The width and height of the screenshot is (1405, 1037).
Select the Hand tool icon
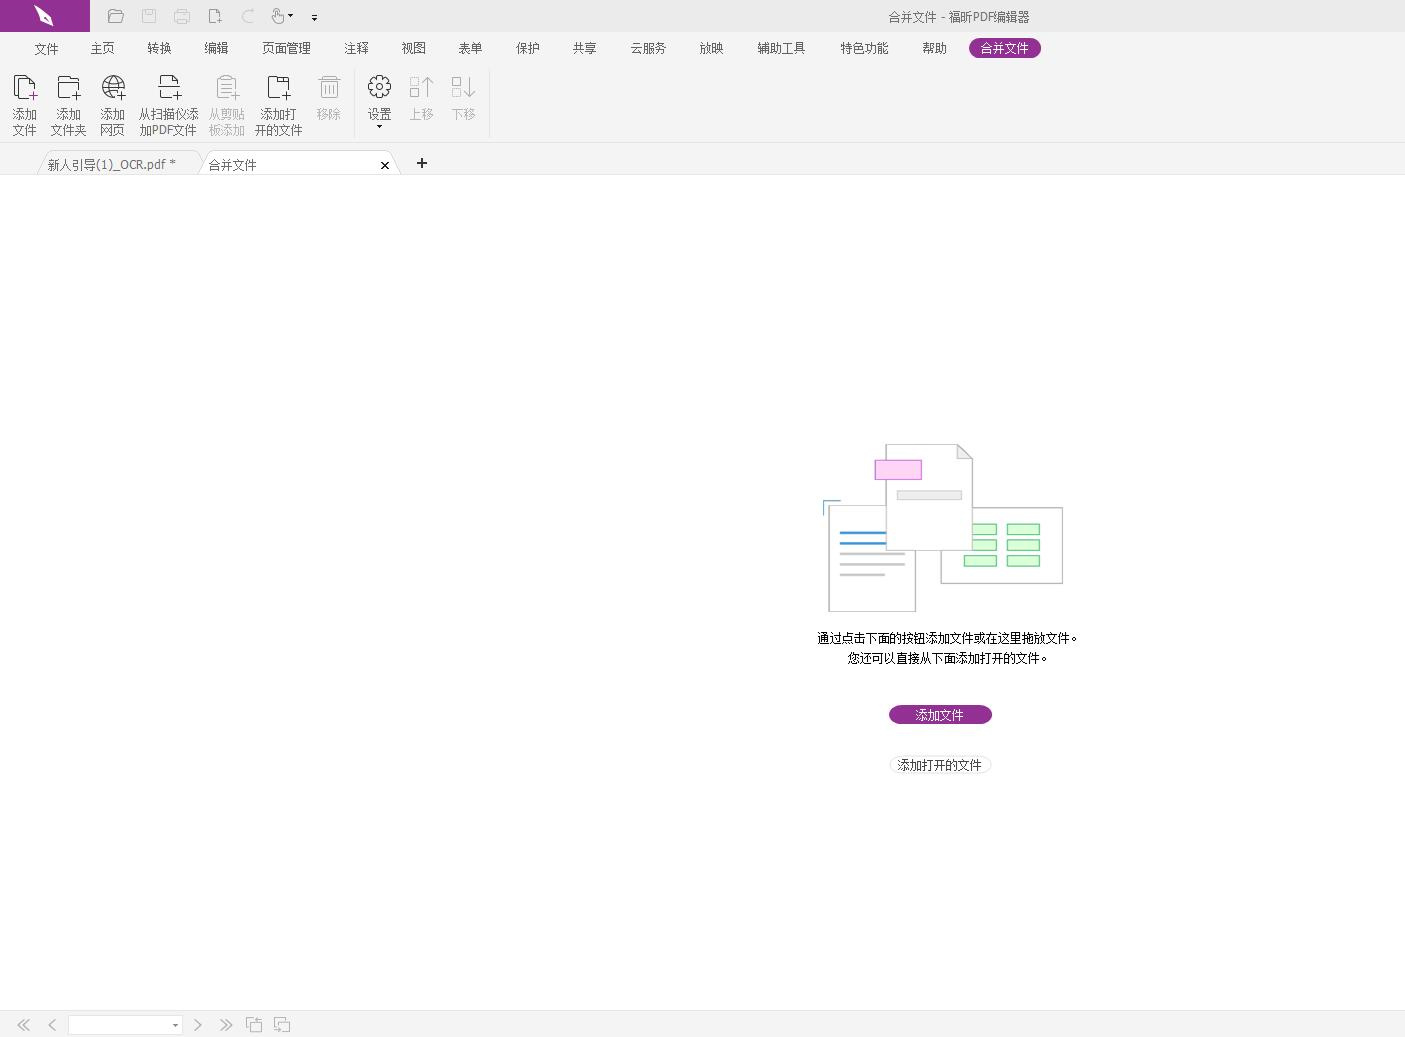(278, 16)
